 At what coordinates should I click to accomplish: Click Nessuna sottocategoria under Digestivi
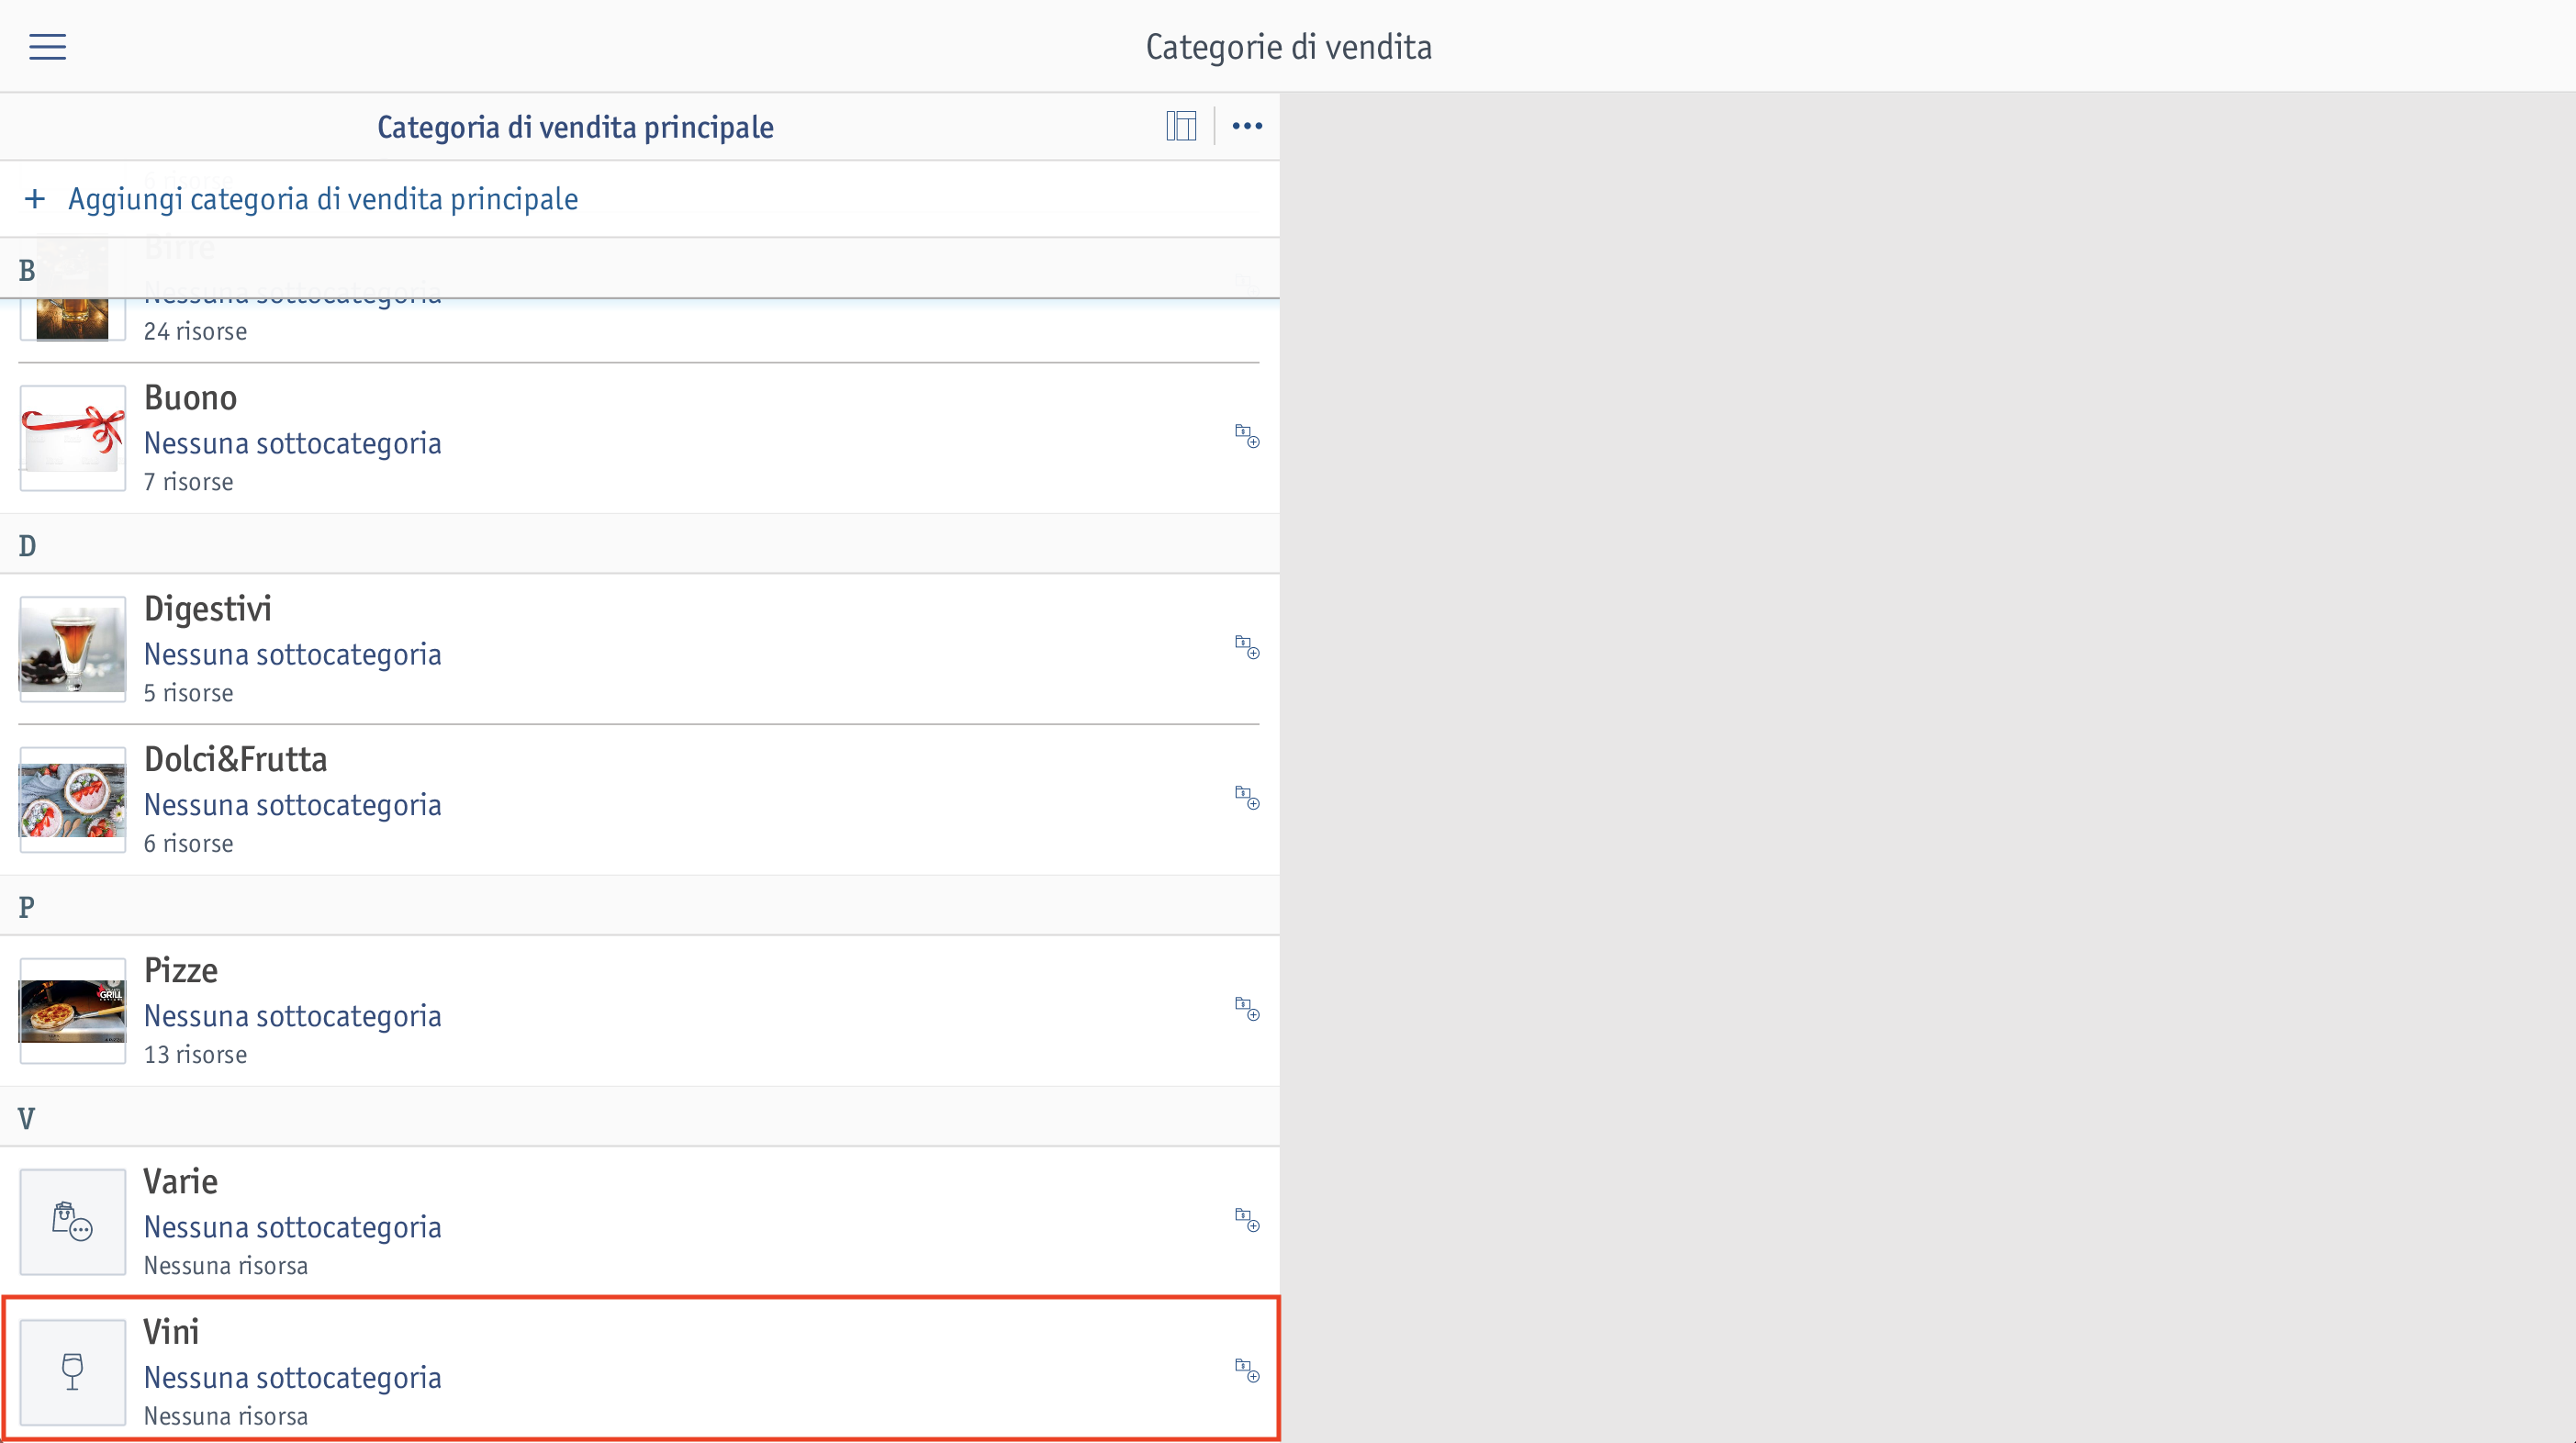coord(293,654)
